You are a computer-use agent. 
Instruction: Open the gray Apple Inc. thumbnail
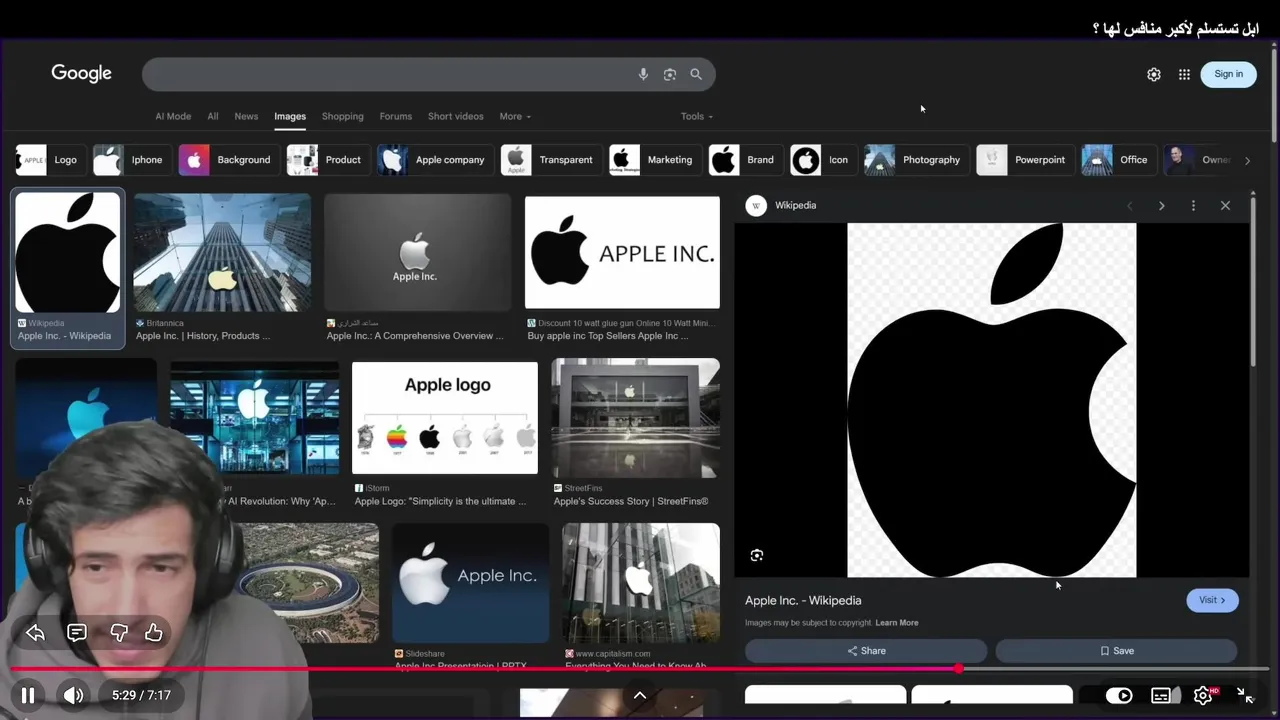pos(417,252)
